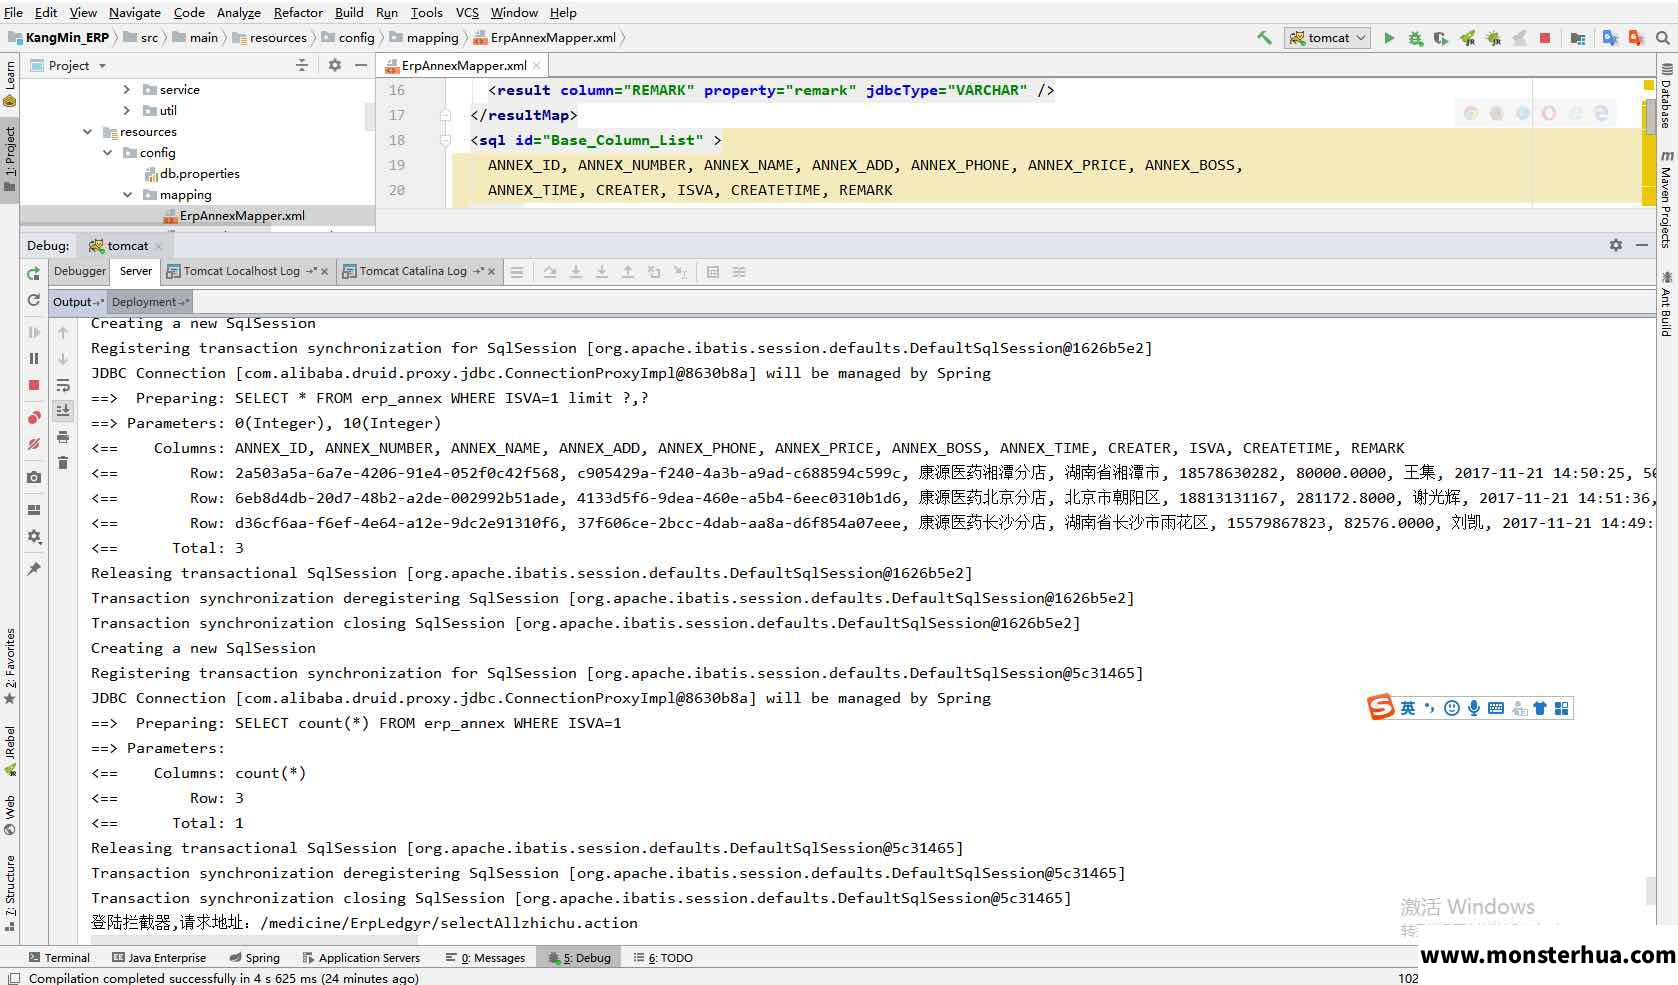The width and height of the screenshot is (1678, 985).
Task: Switch to the Debugger tab
Action: click(79, 271)
